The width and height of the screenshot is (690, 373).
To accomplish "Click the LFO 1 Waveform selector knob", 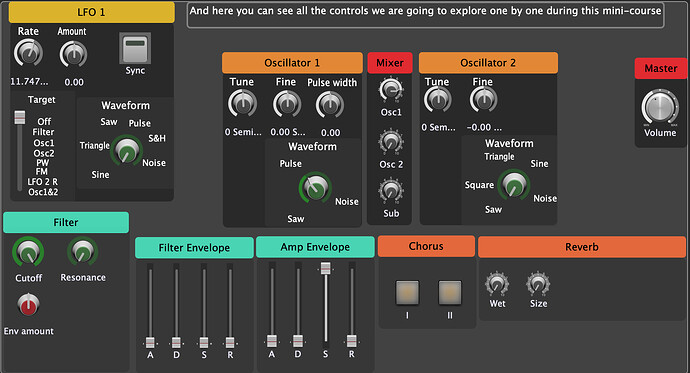I will [127, 150].
